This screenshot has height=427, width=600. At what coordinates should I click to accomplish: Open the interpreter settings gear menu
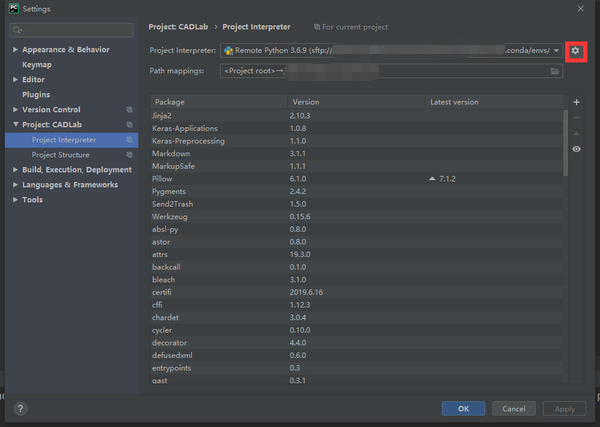(x=575, y=50)
